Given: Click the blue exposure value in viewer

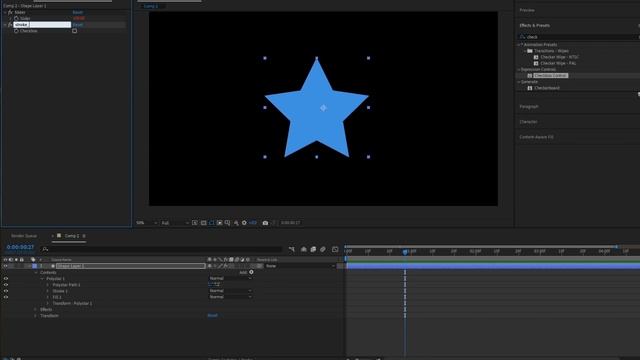Looking at the screenshot, I should click(253, 223).
